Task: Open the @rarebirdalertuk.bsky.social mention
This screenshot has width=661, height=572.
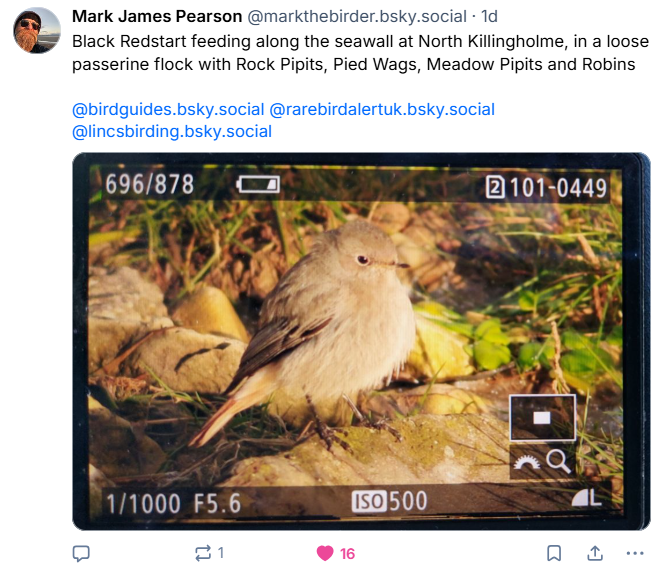Action: tap(382, 109)
